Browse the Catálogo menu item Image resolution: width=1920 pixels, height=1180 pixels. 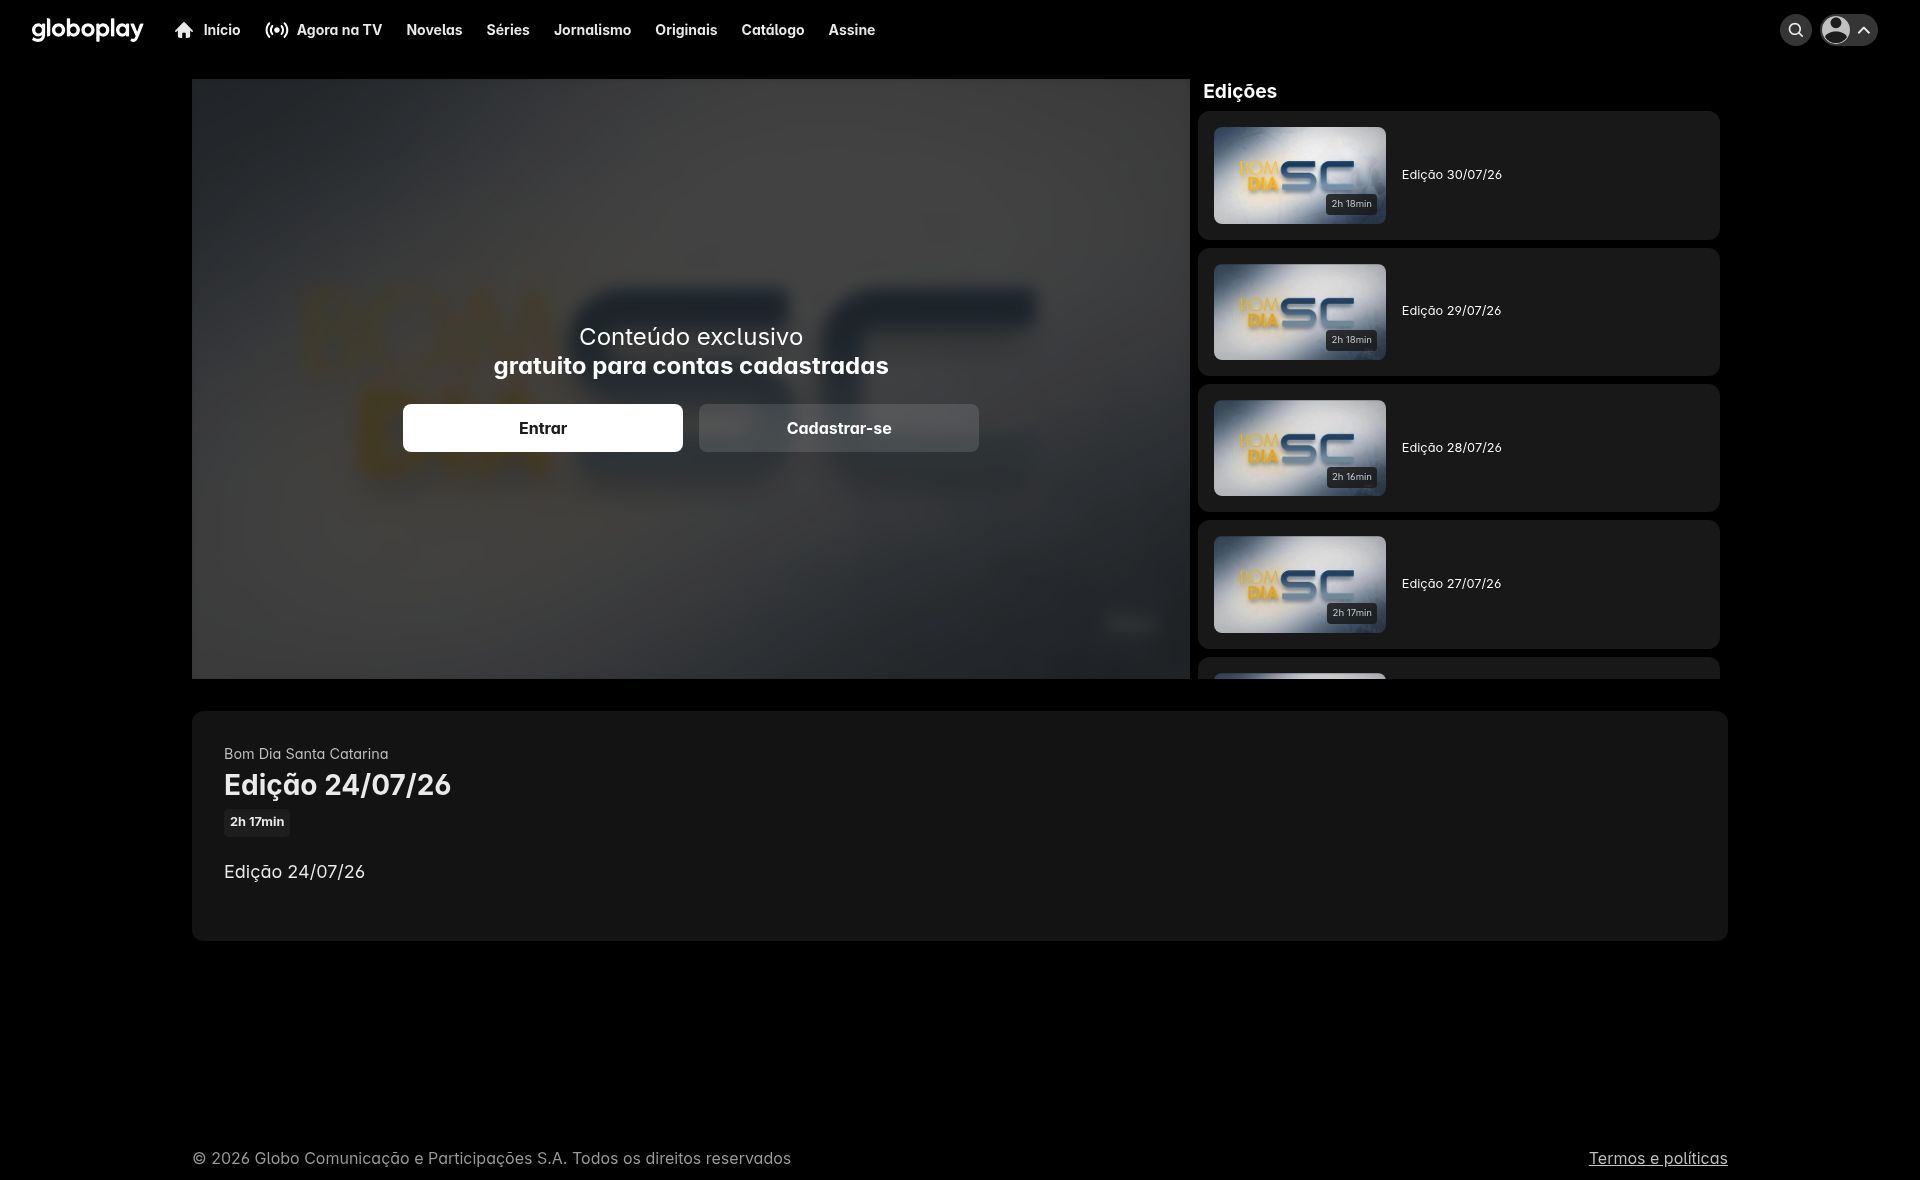click(773, 30)
